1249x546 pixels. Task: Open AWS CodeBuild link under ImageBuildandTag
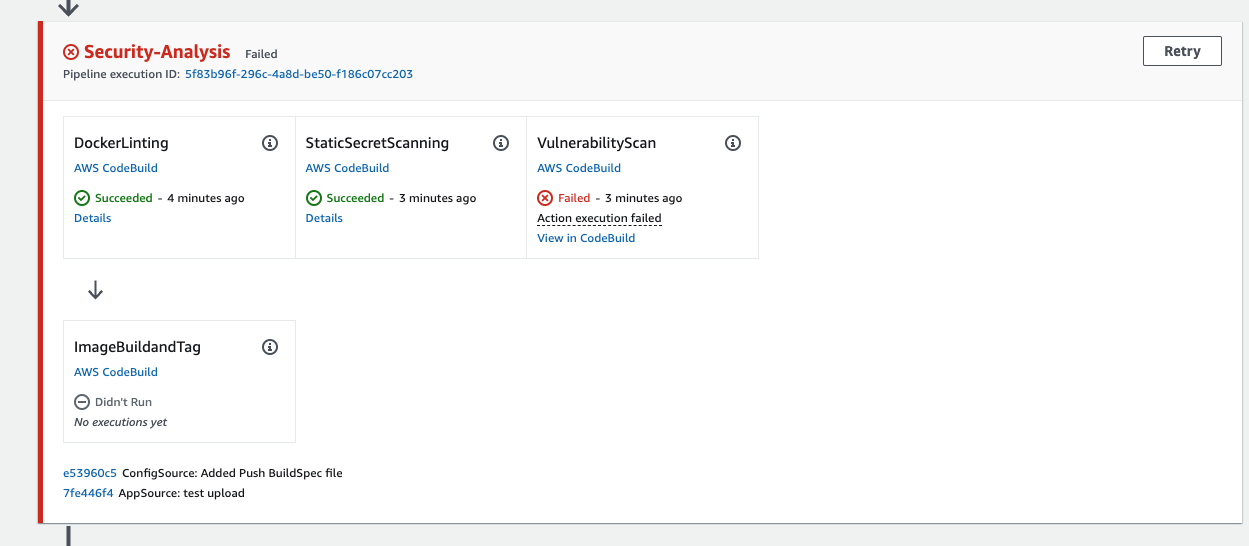[116, 372]
